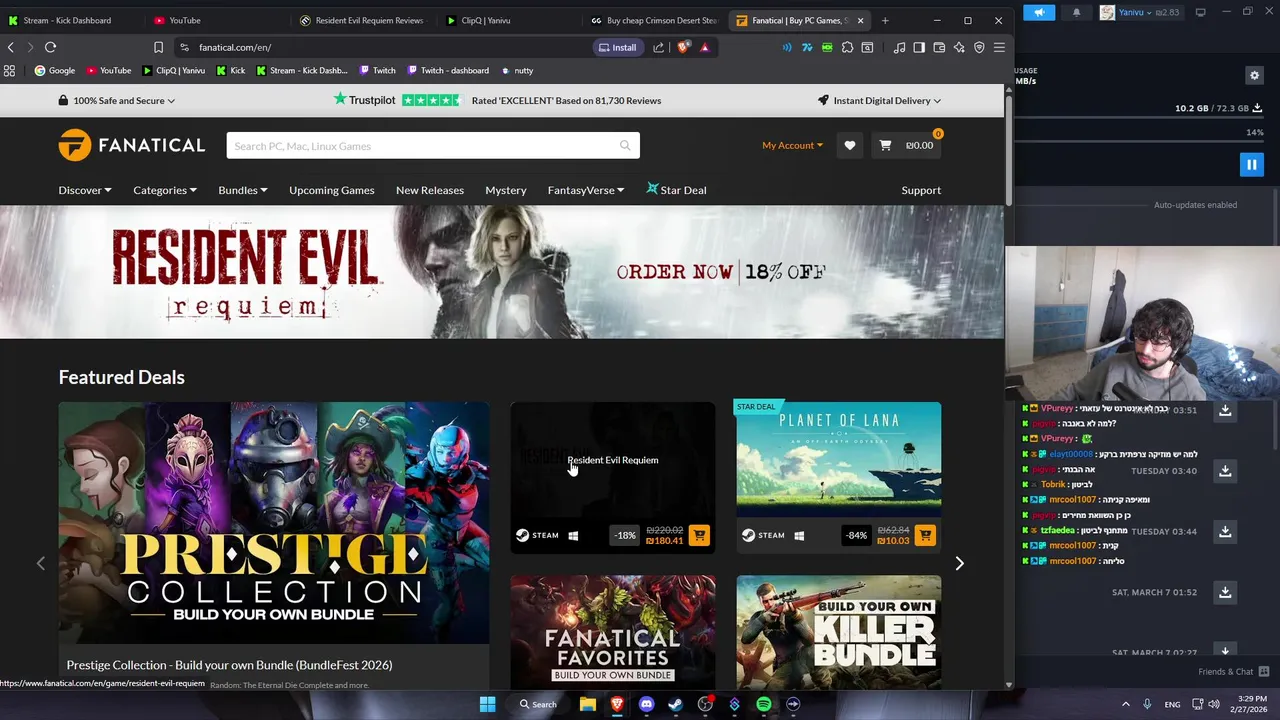Go to next featured deals slide

(x=959, y=563)
